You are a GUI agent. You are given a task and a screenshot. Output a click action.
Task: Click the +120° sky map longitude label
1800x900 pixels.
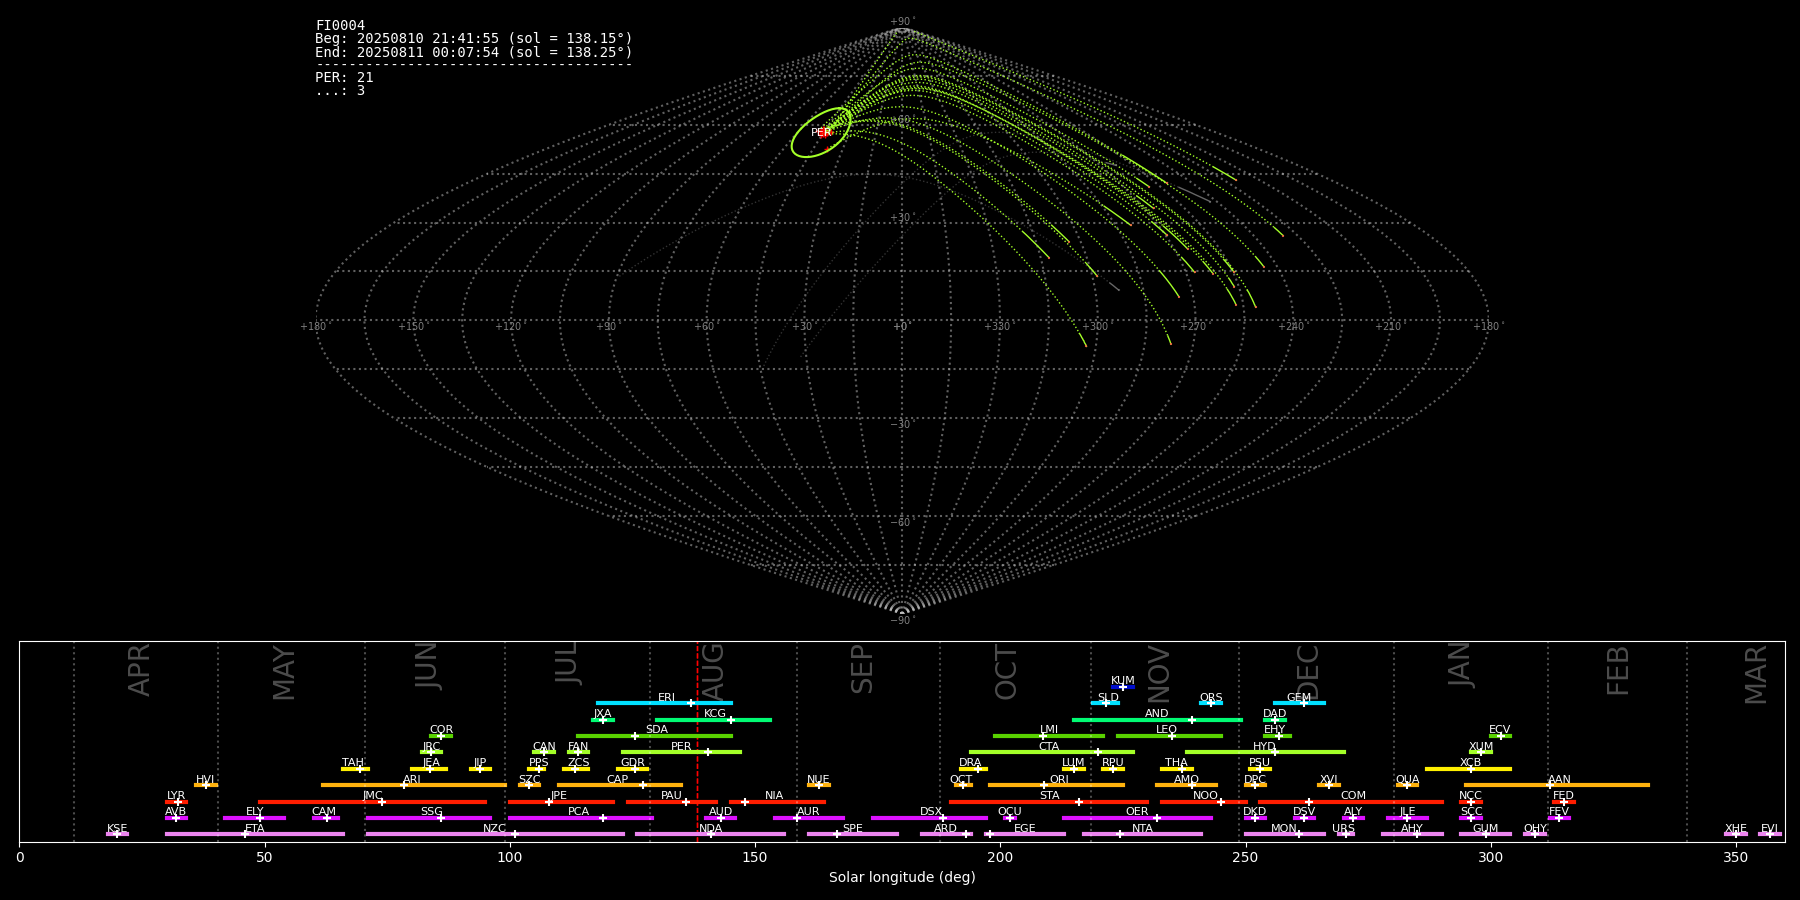[508, 327]
